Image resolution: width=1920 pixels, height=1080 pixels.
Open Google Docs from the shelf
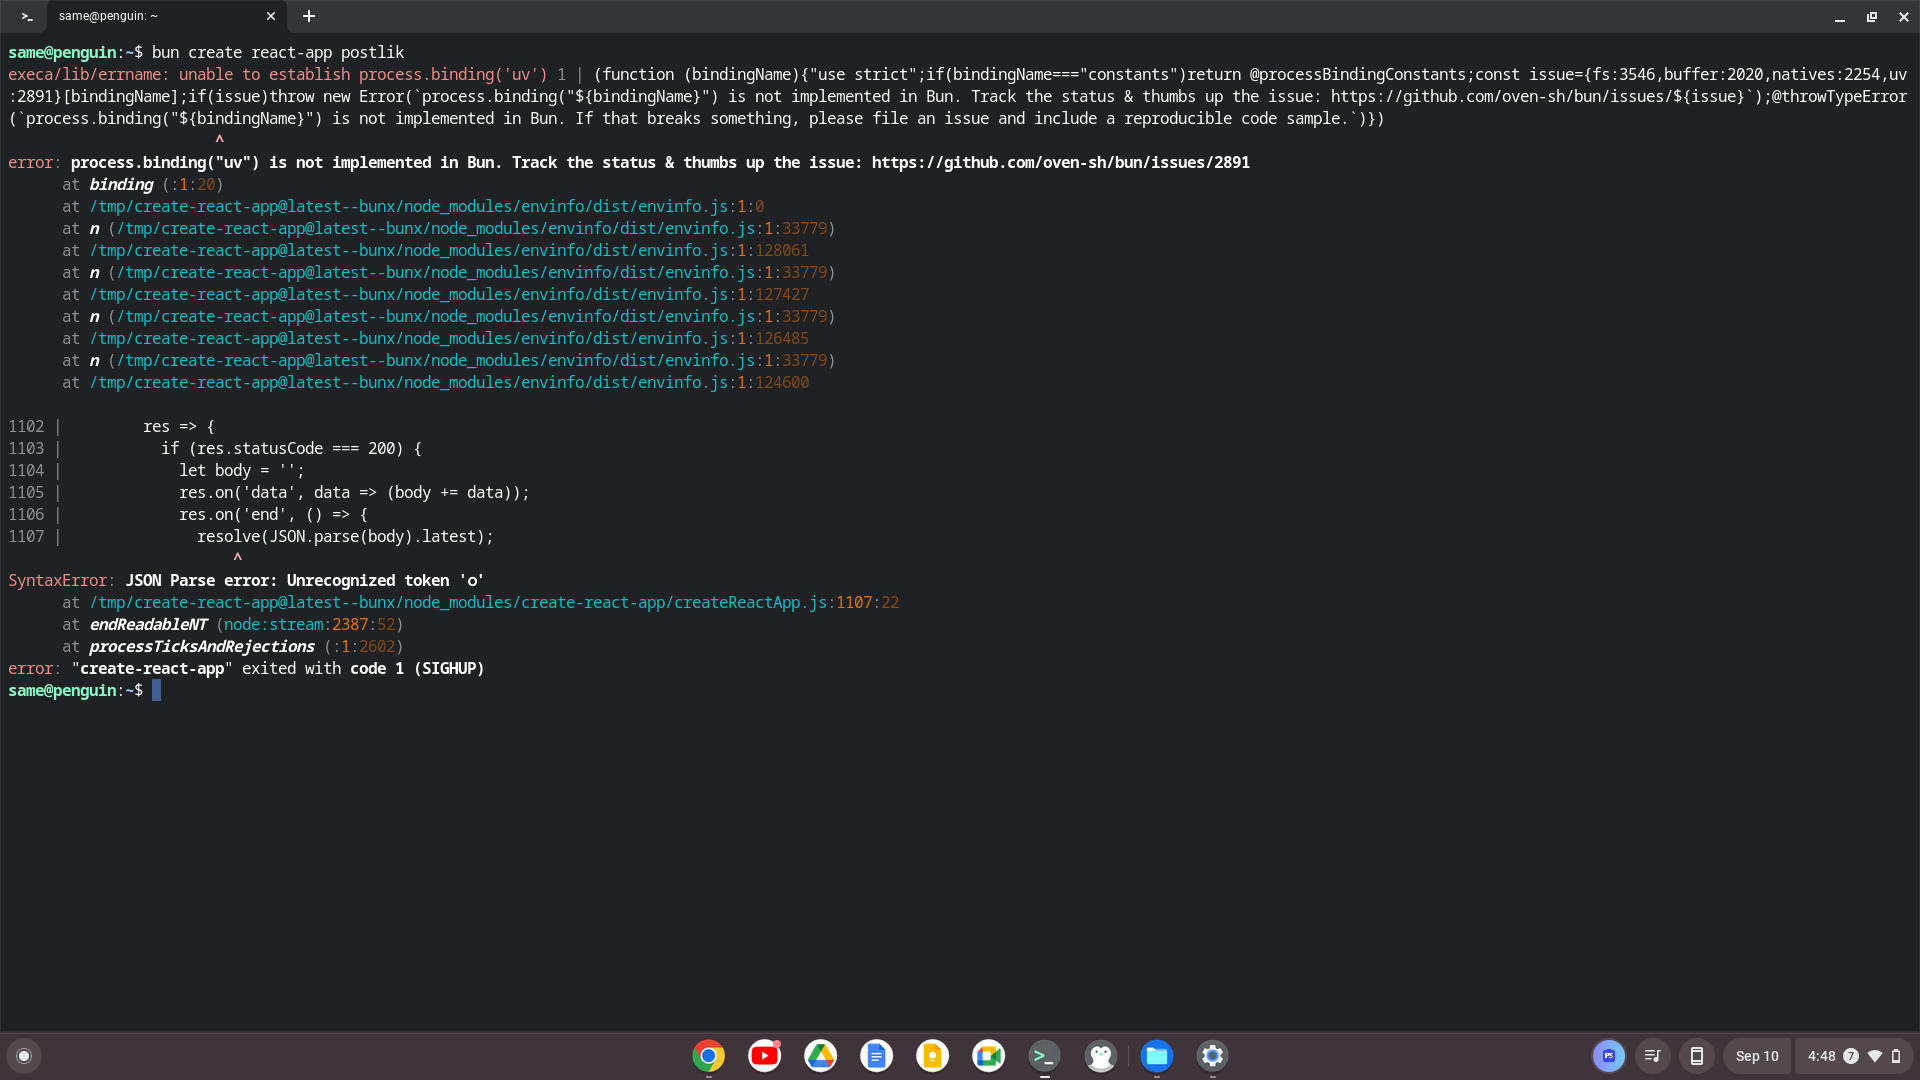pyautogui.click(x=876, y=1055)
